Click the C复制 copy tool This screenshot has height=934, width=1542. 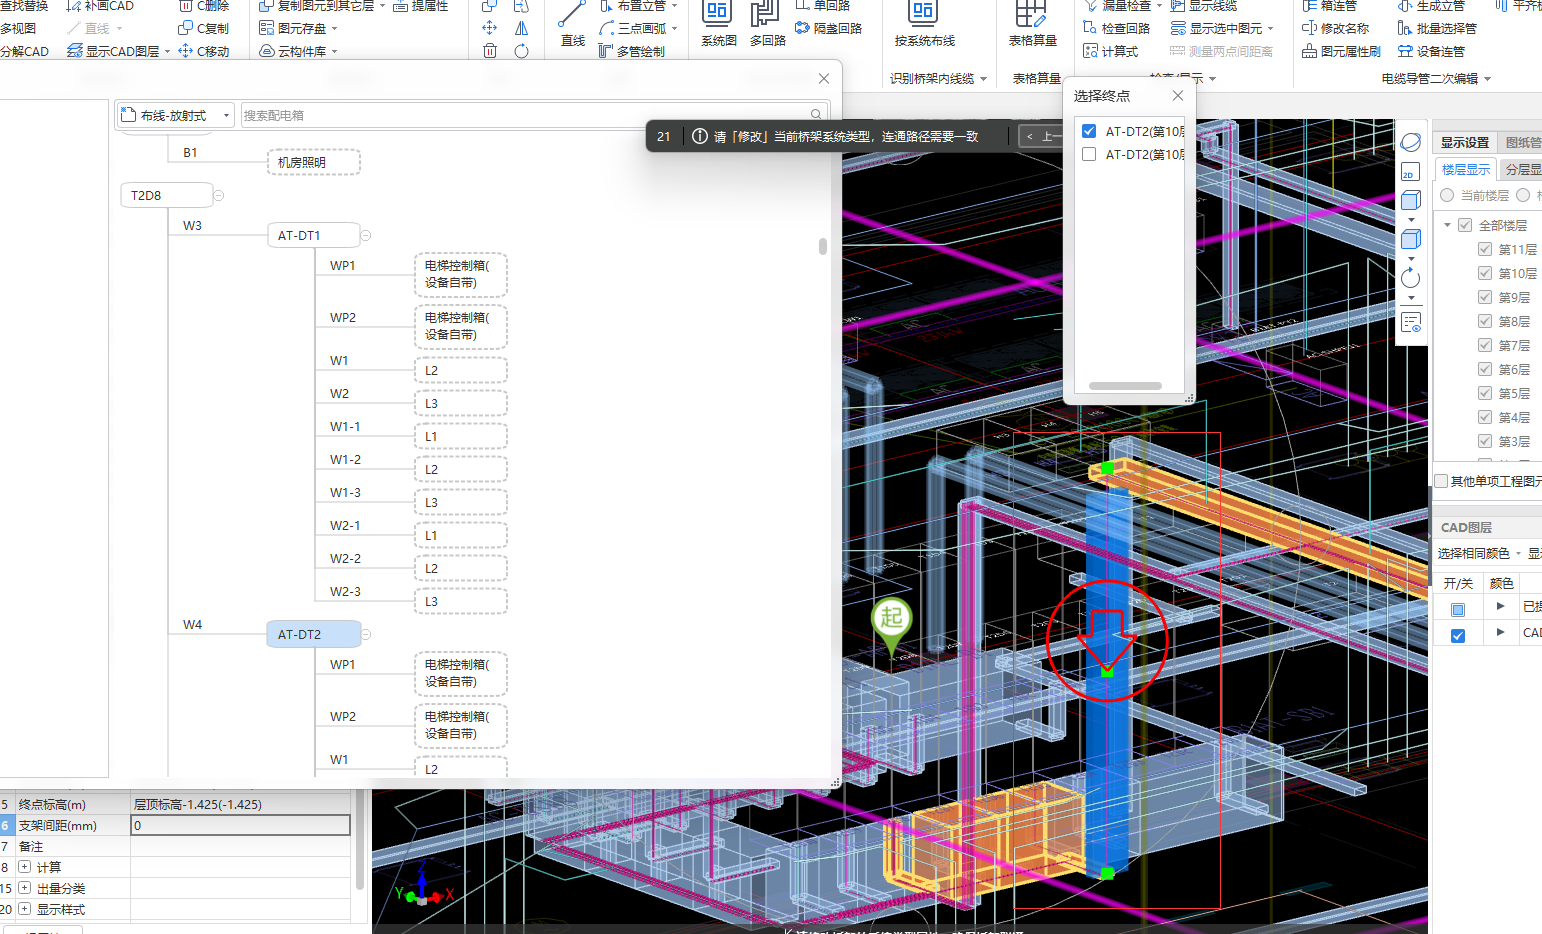(x=204, y=28)
